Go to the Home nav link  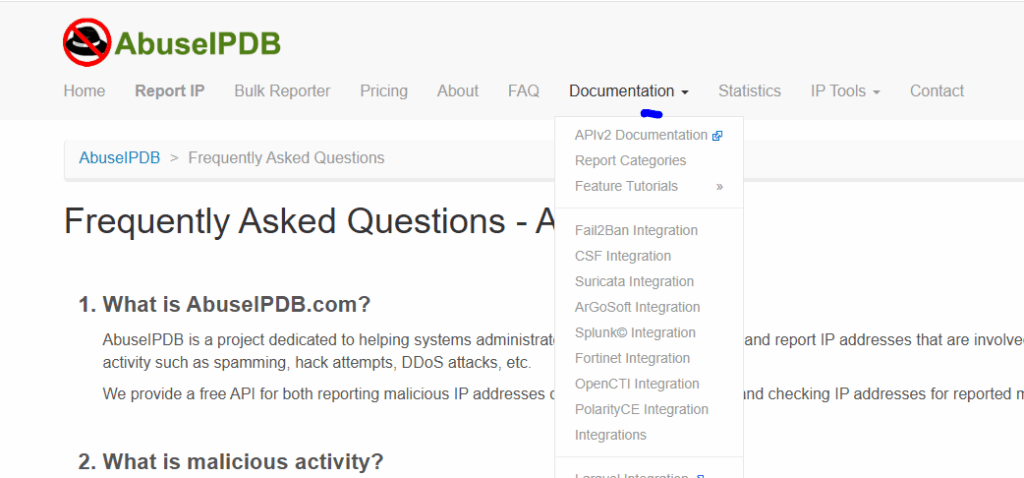point(84,91)
